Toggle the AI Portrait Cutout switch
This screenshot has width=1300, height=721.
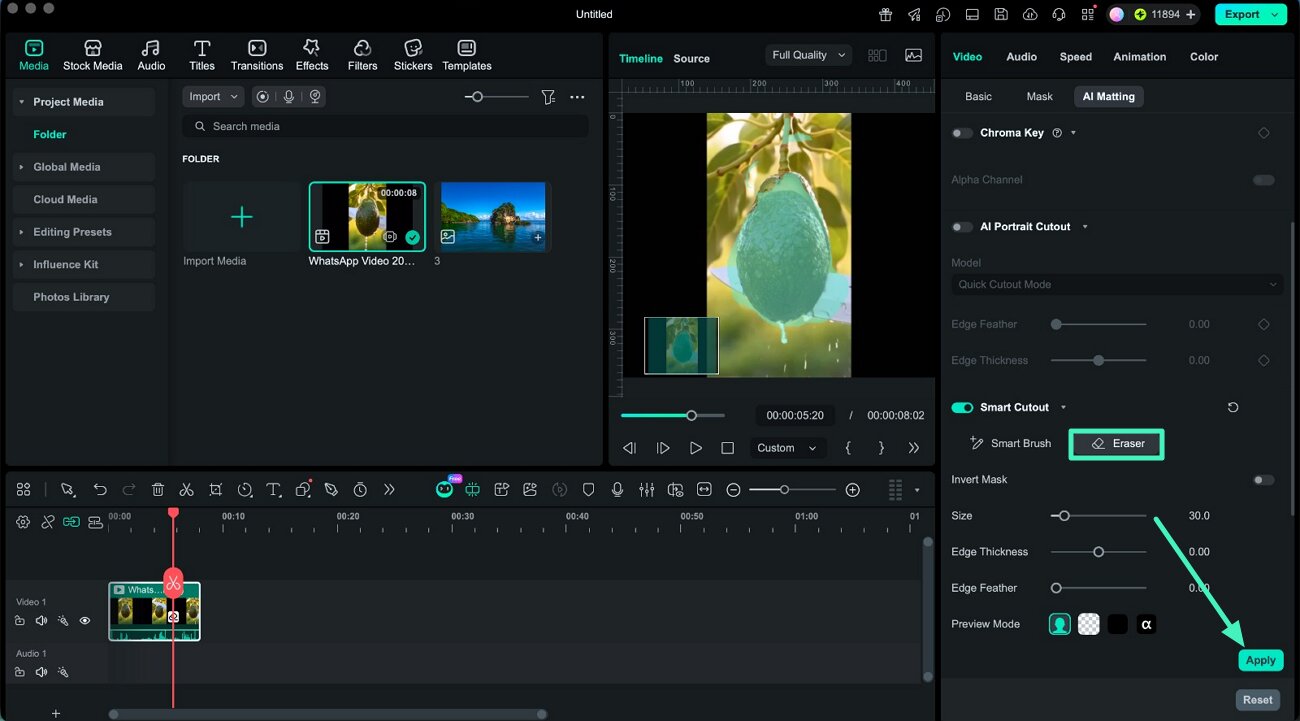click(962, 227)
